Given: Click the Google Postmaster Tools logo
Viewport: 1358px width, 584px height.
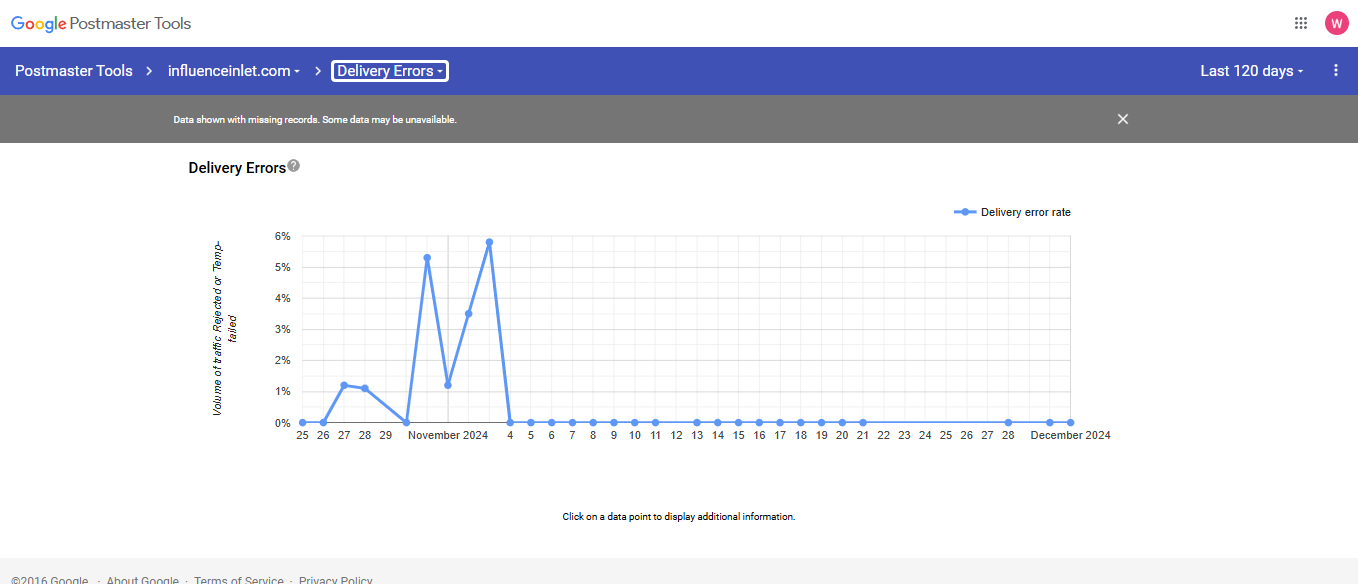Looking at the screenshot, I should click(x=101, y=23).
